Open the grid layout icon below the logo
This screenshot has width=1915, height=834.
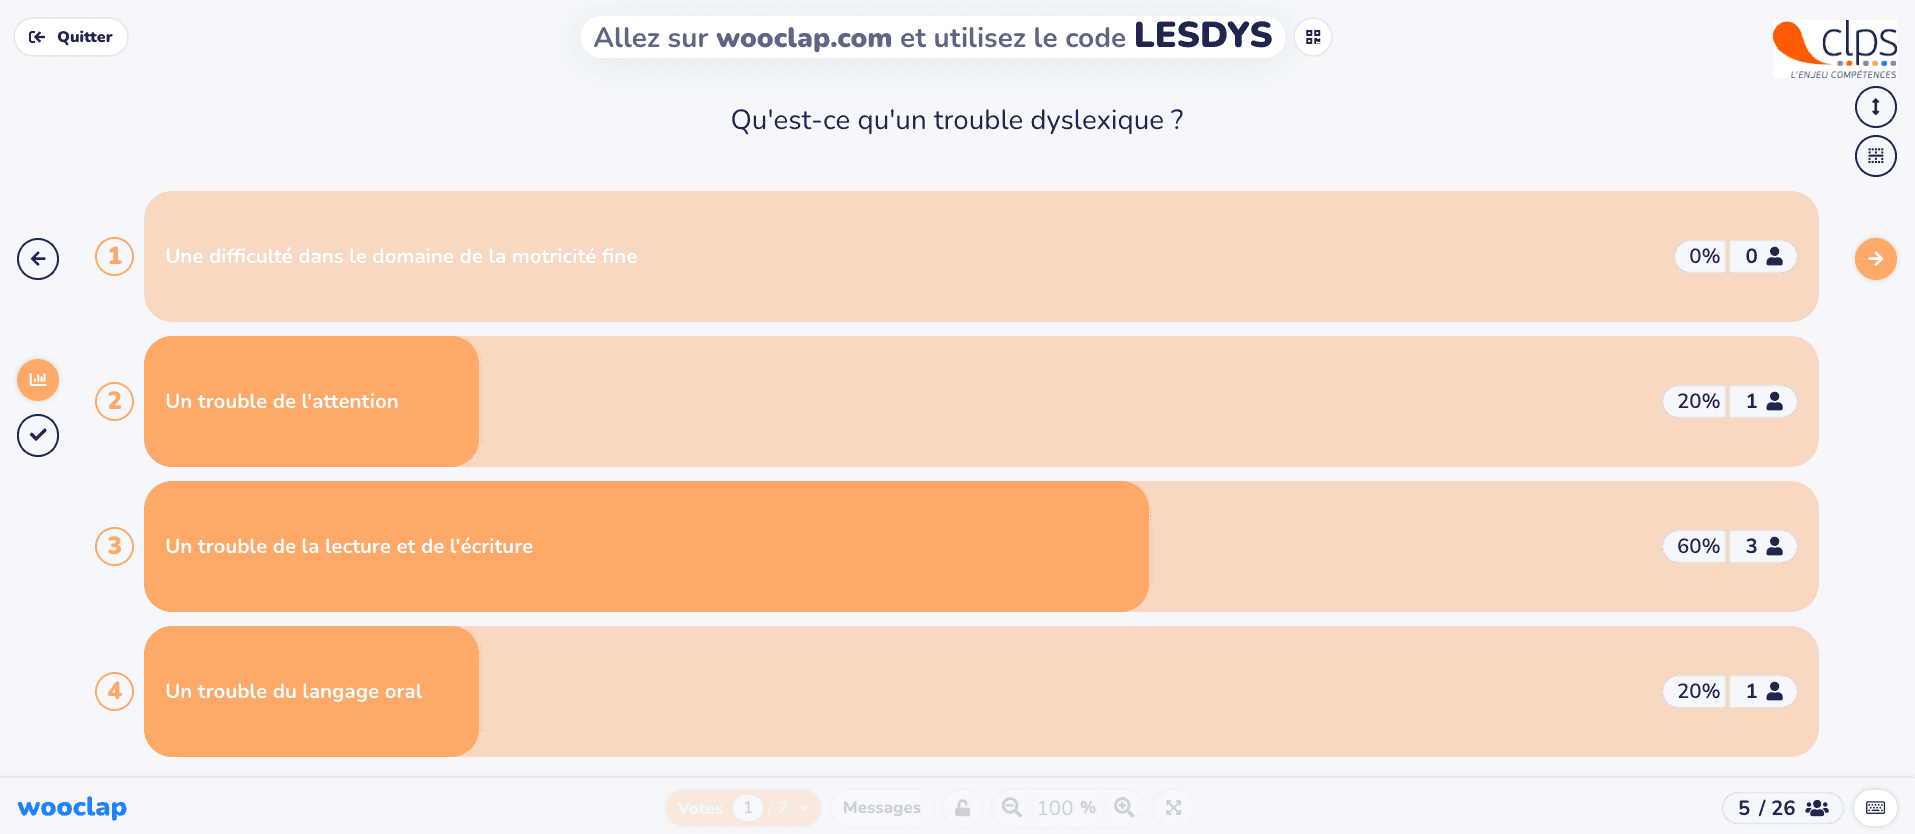tap(1875, 156)
